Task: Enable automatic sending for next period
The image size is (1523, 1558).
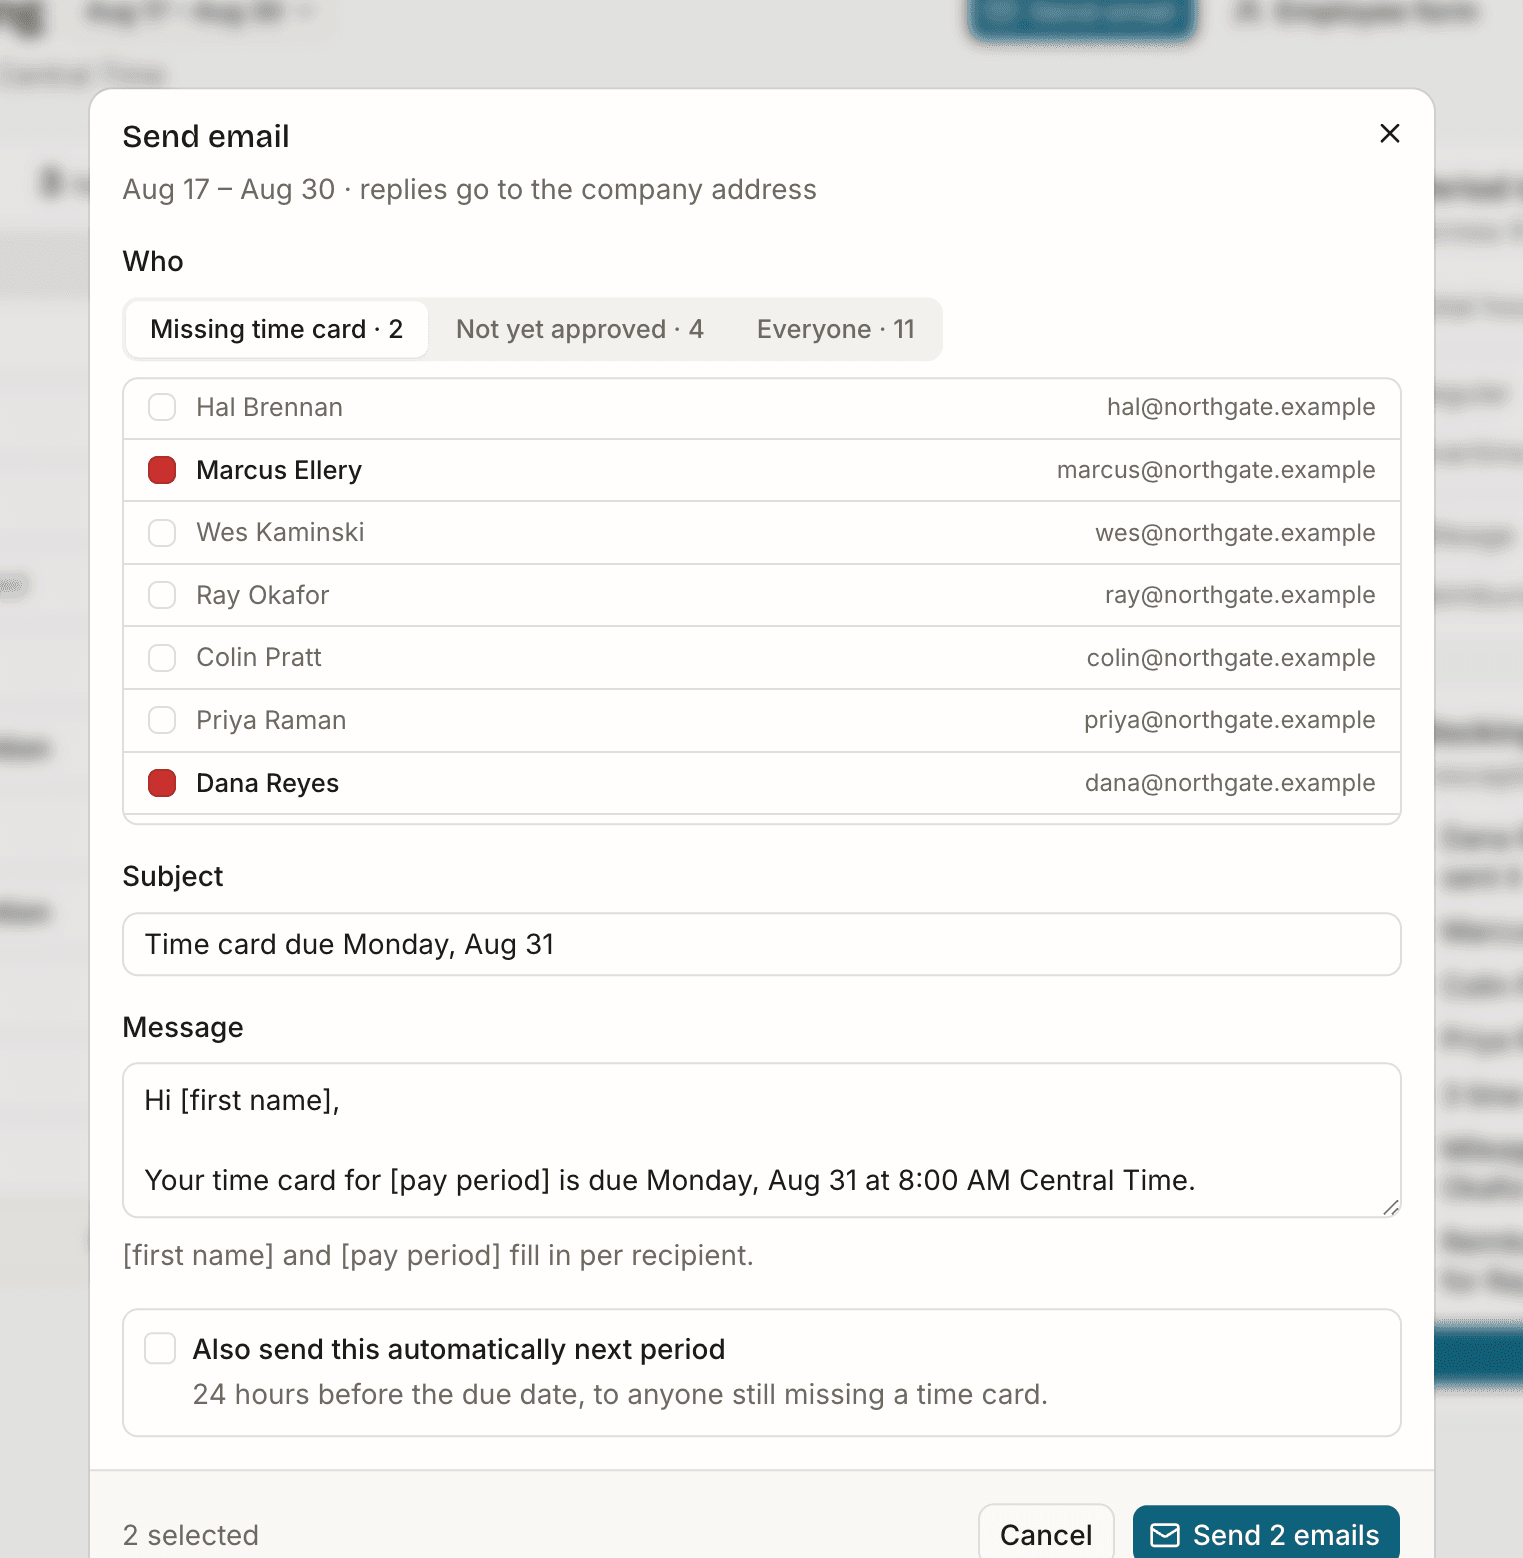Action: 160,1348
